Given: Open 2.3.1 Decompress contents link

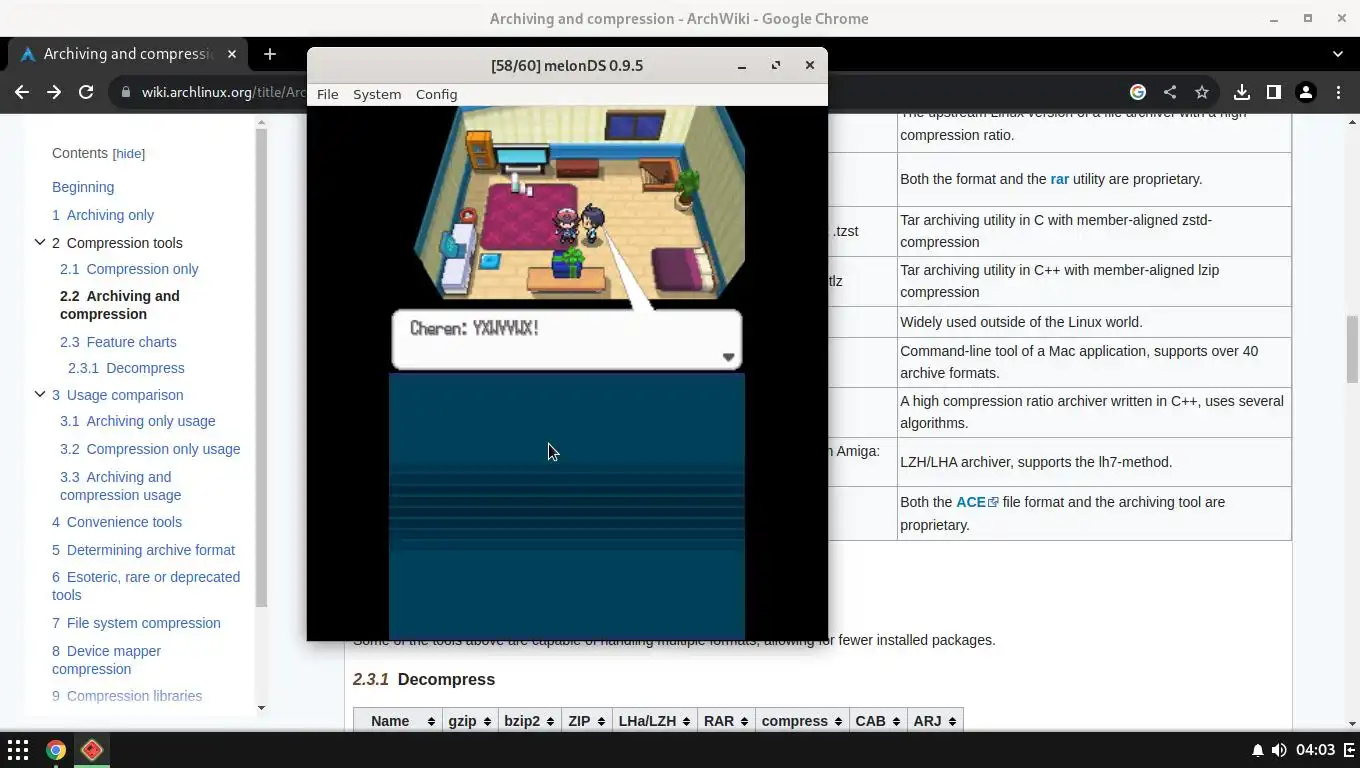Looking at the screenshot, I should point(126,368).
